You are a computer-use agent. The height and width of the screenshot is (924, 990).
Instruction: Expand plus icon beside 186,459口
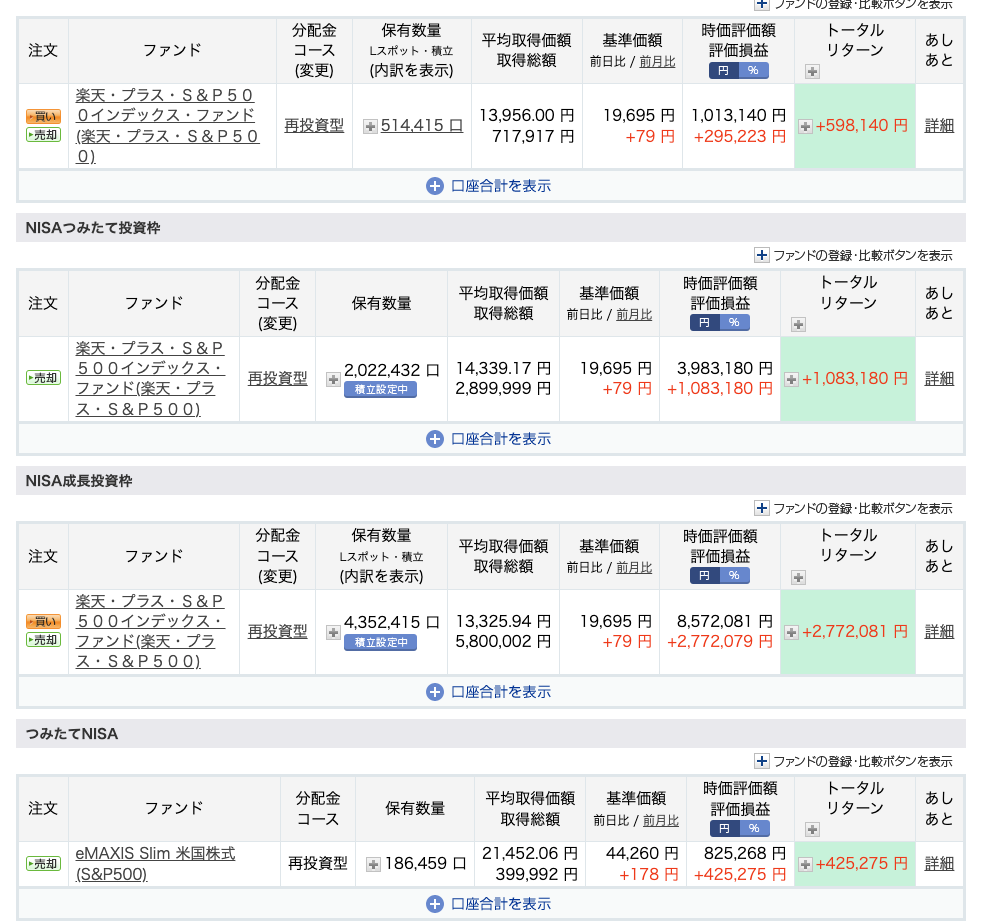(x=373, y=865)
